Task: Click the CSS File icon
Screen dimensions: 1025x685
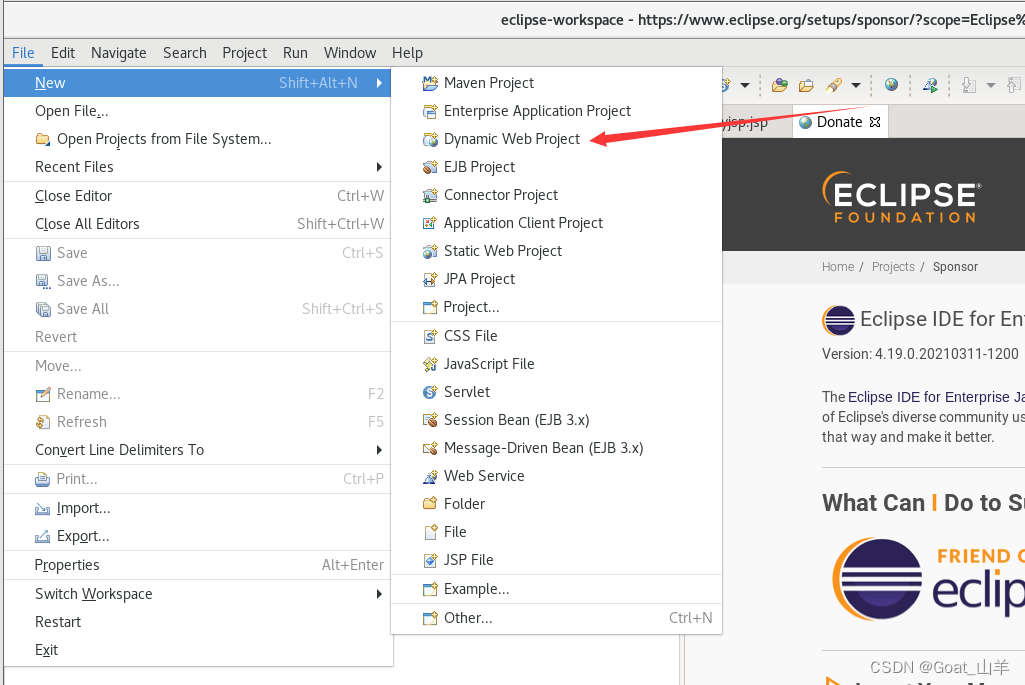Action: [430, 336]
